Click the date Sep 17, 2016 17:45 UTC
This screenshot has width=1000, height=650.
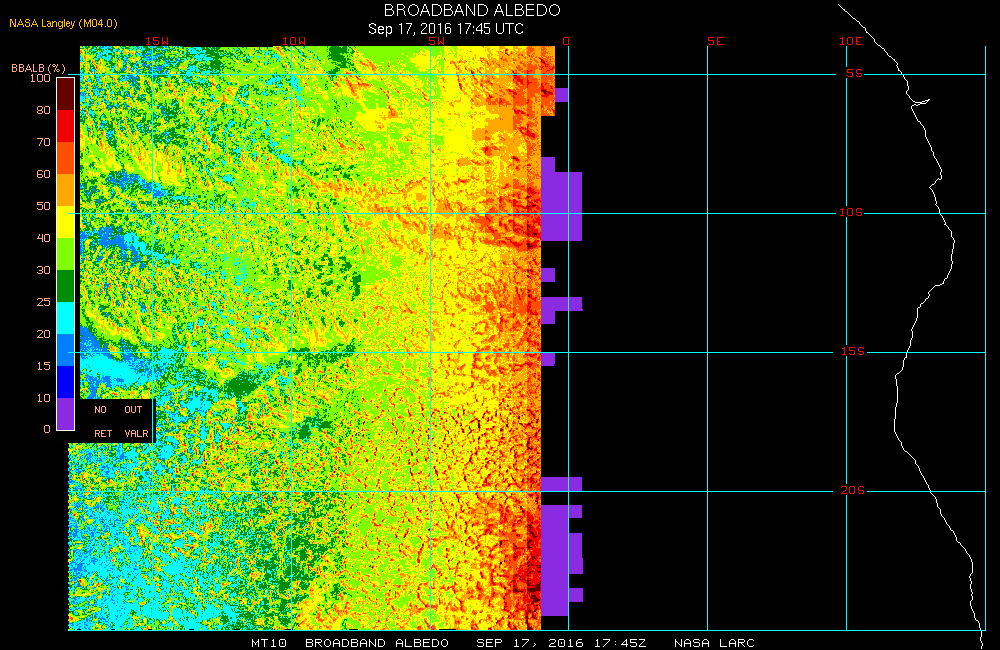(446, 29)
